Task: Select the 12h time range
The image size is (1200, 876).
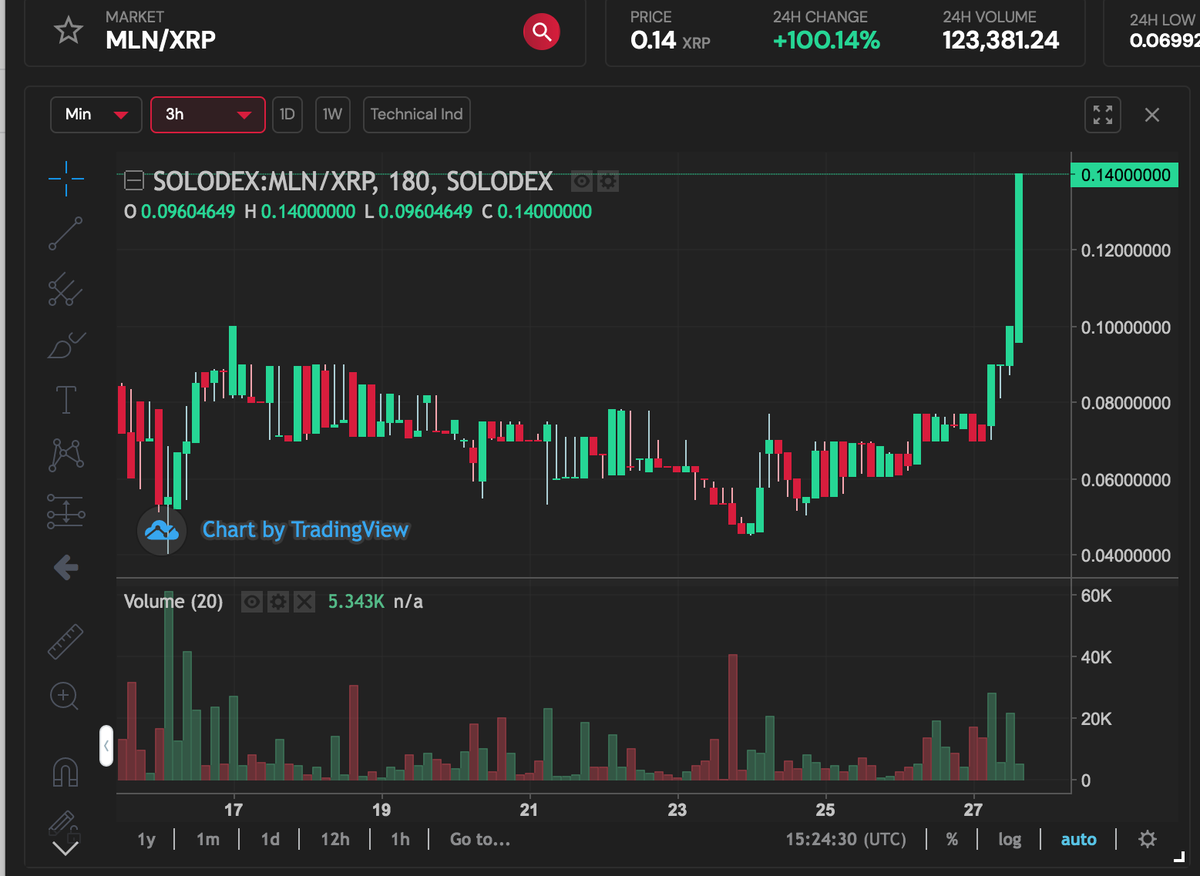Action: point(334,839)
